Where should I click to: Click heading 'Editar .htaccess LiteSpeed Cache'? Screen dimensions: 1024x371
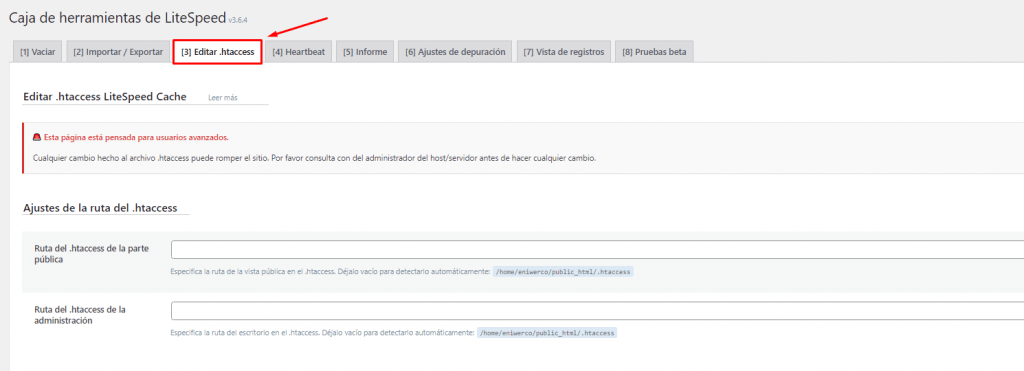104,97
